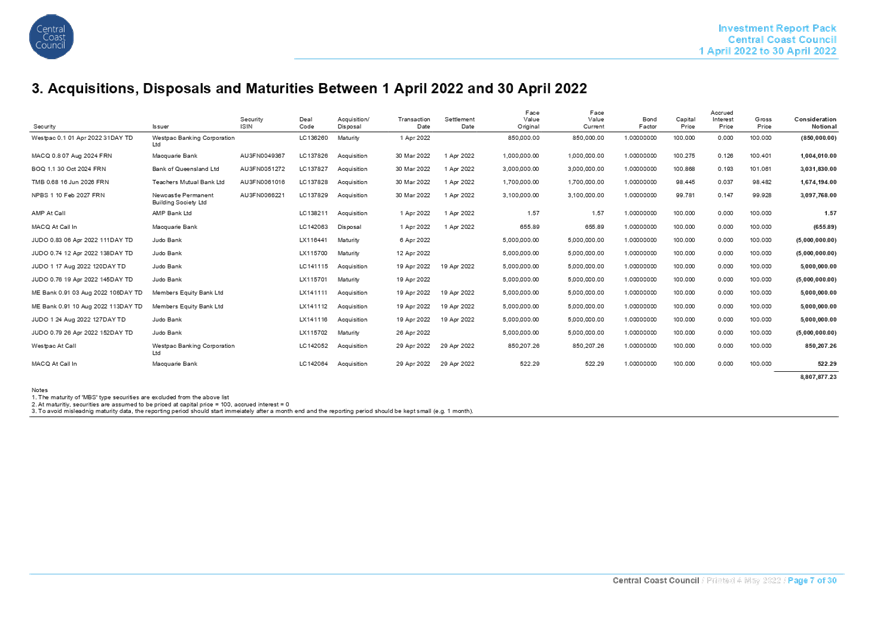Select the 'Accrued Interest Price' column header
This screenshot has width=874, height=618.
(722, 119)
